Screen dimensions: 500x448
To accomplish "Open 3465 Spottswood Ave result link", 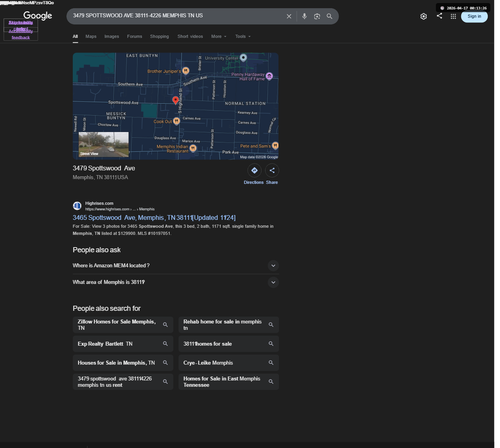I will (154, 218).
